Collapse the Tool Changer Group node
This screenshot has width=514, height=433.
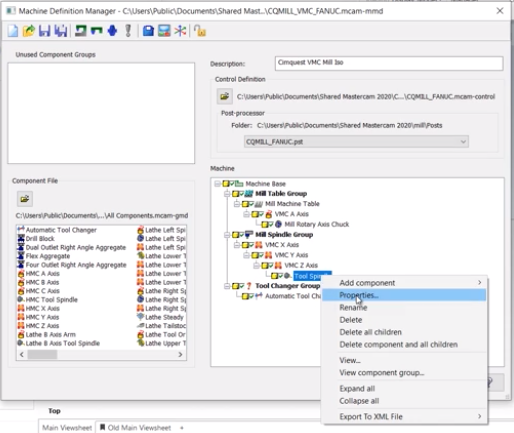227,286
